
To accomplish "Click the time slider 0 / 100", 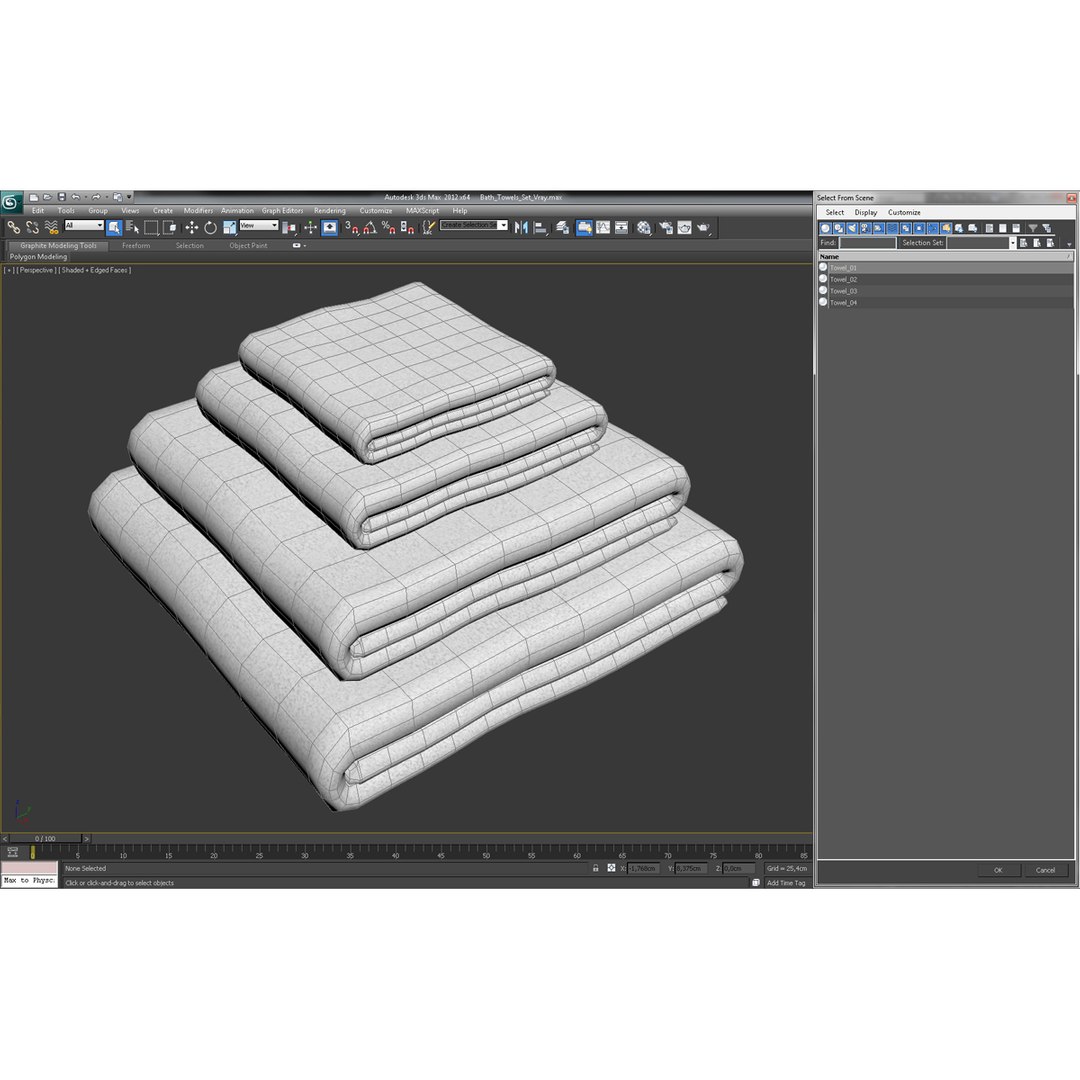I will click(x=45, y=838).
